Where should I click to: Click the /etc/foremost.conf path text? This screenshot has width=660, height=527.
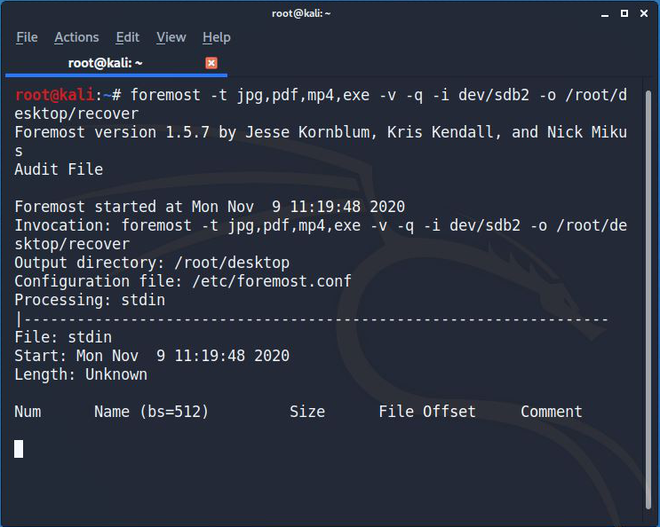[x=271, y=281]
